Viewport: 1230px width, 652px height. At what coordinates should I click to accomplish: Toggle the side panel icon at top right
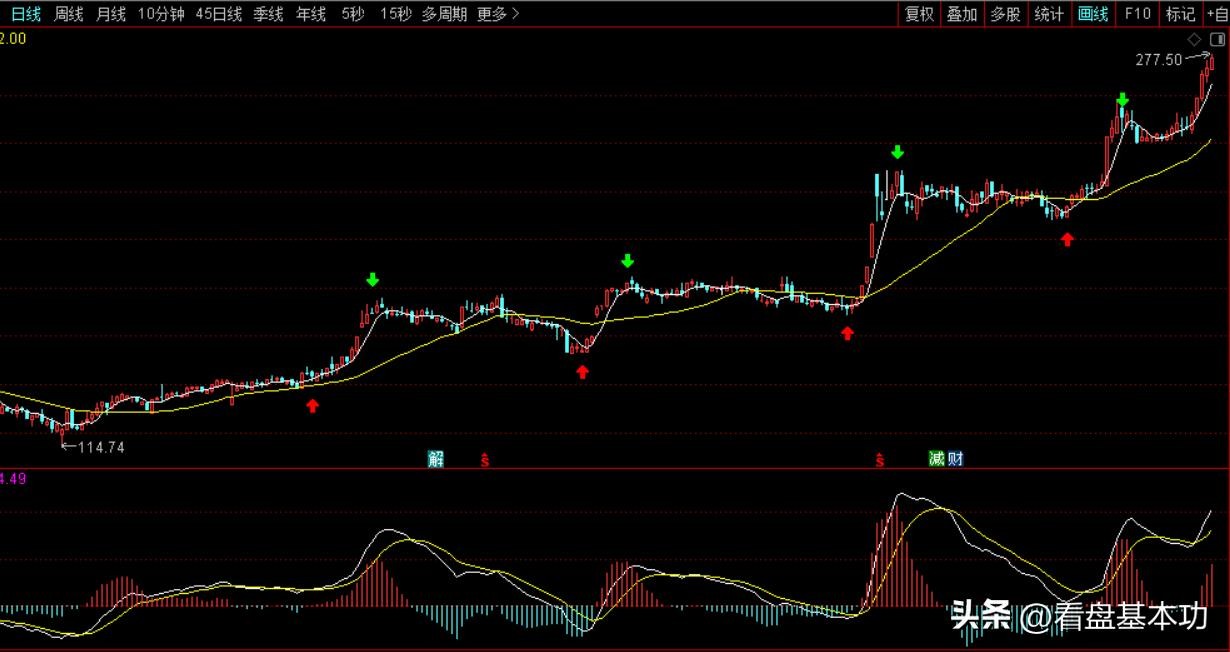click(1215, 39)
